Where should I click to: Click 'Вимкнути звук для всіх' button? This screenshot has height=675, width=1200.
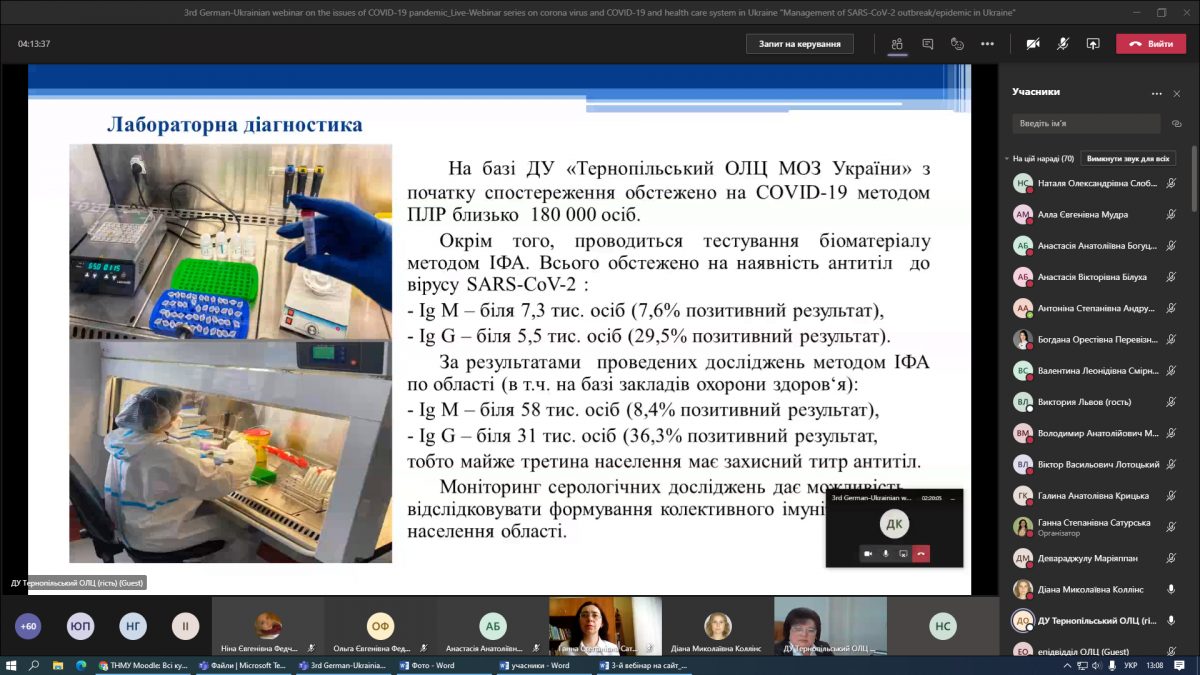click(1127, 159)
